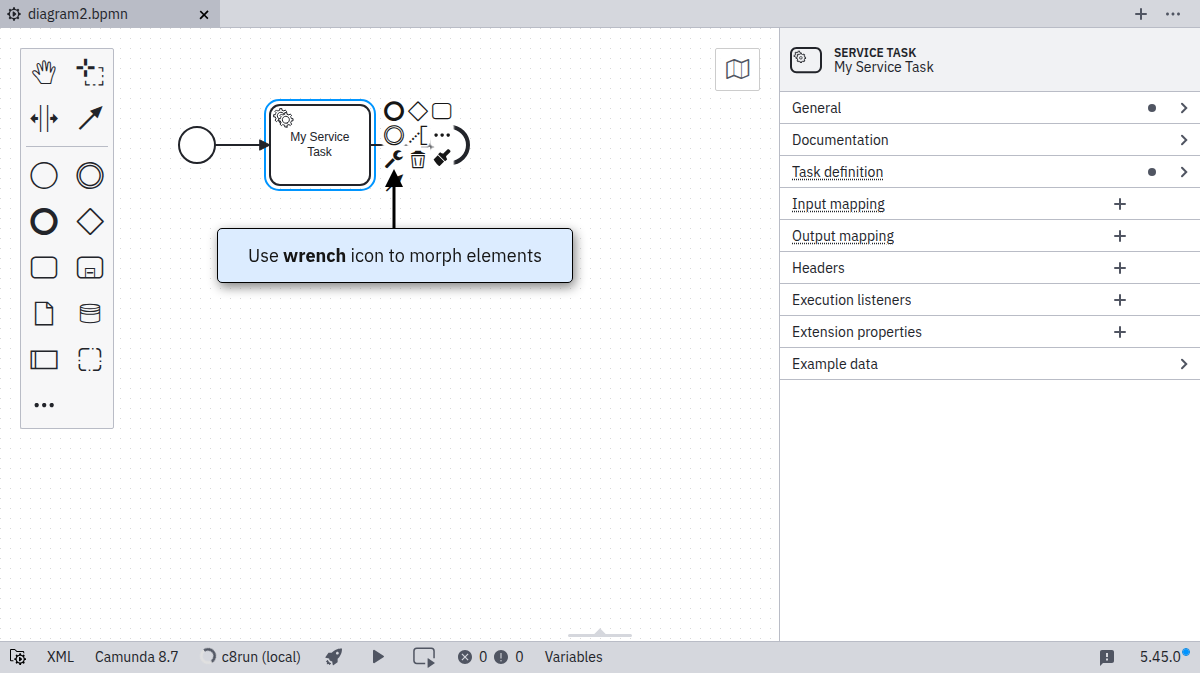Open the minimap in the canvas corner

pyautogui.click(x=737, y=69)
